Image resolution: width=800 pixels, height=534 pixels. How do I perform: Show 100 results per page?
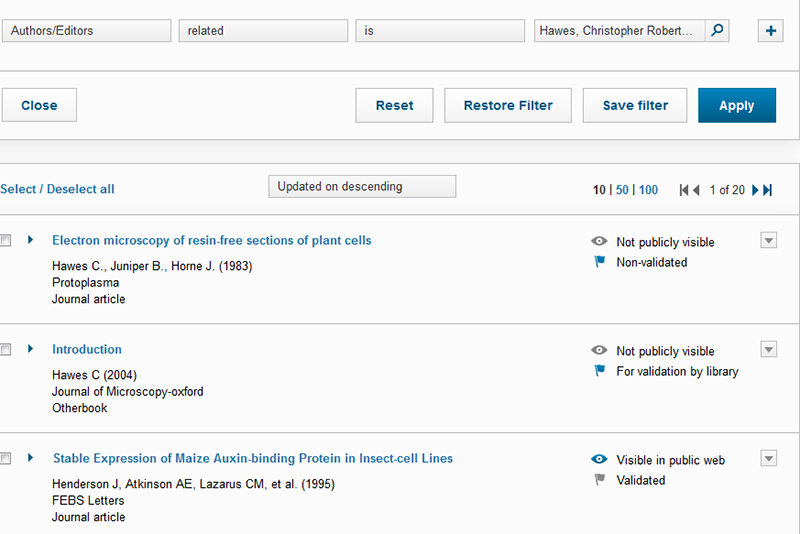coord(648,190)
